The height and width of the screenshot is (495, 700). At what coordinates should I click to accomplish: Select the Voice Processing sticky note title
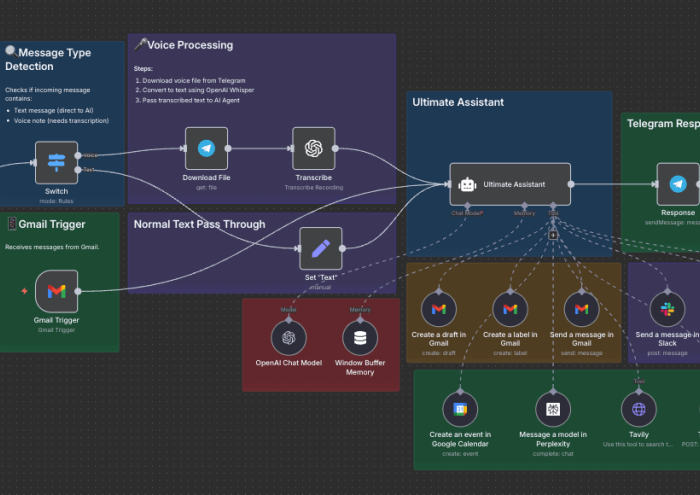click(184, 45)
